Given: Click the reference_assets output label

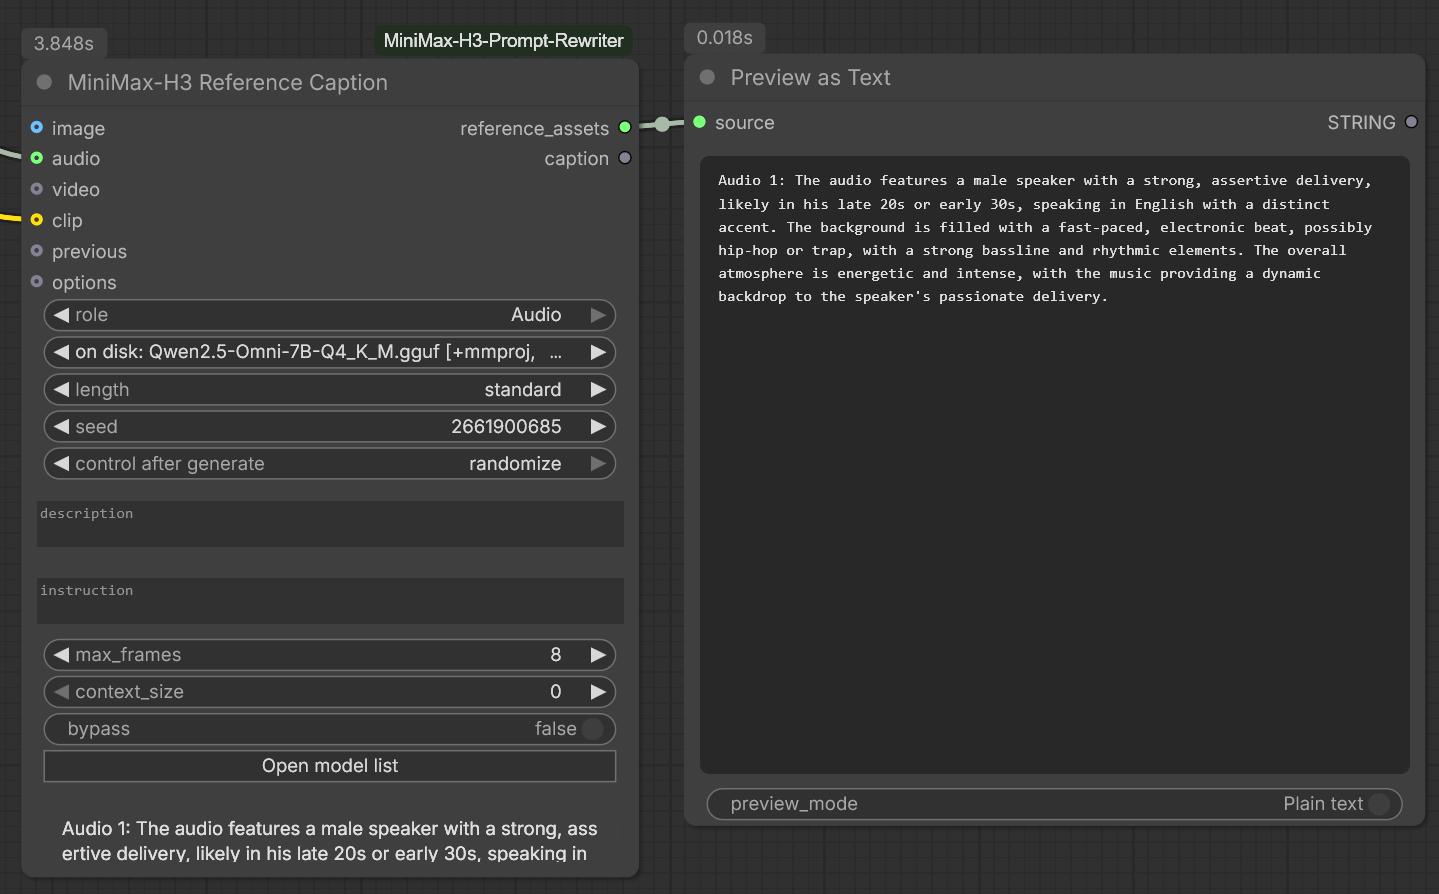Looking at the screenshot, I should [x=534, y=129].
